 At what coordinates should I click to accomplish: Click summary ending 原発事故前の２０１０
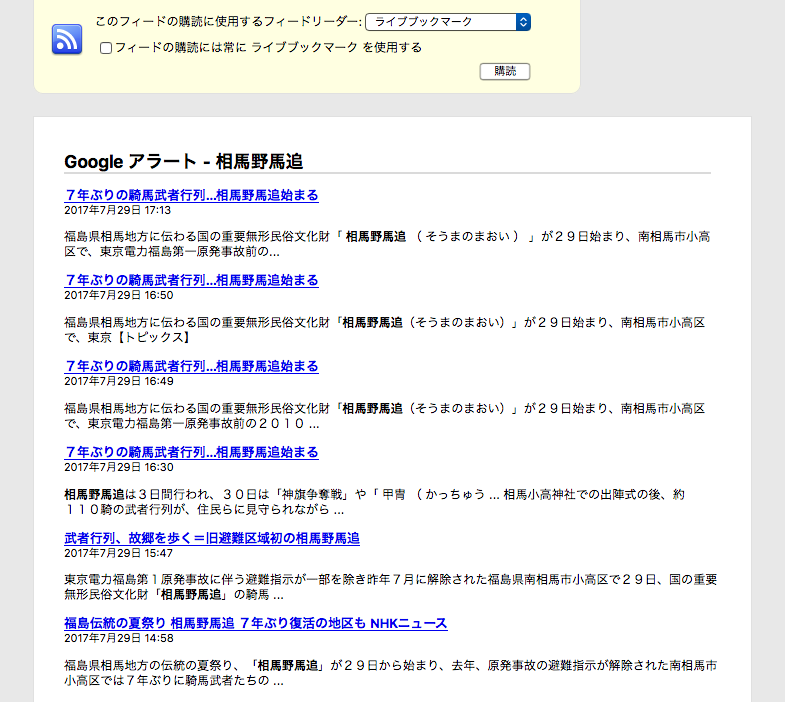coord(384,416)
